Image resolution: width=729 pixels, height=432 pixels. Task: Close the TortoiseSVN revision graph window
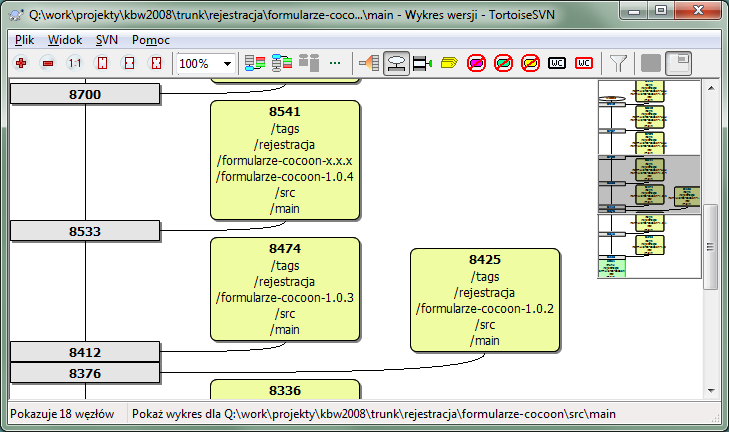[x=698, y=11]
